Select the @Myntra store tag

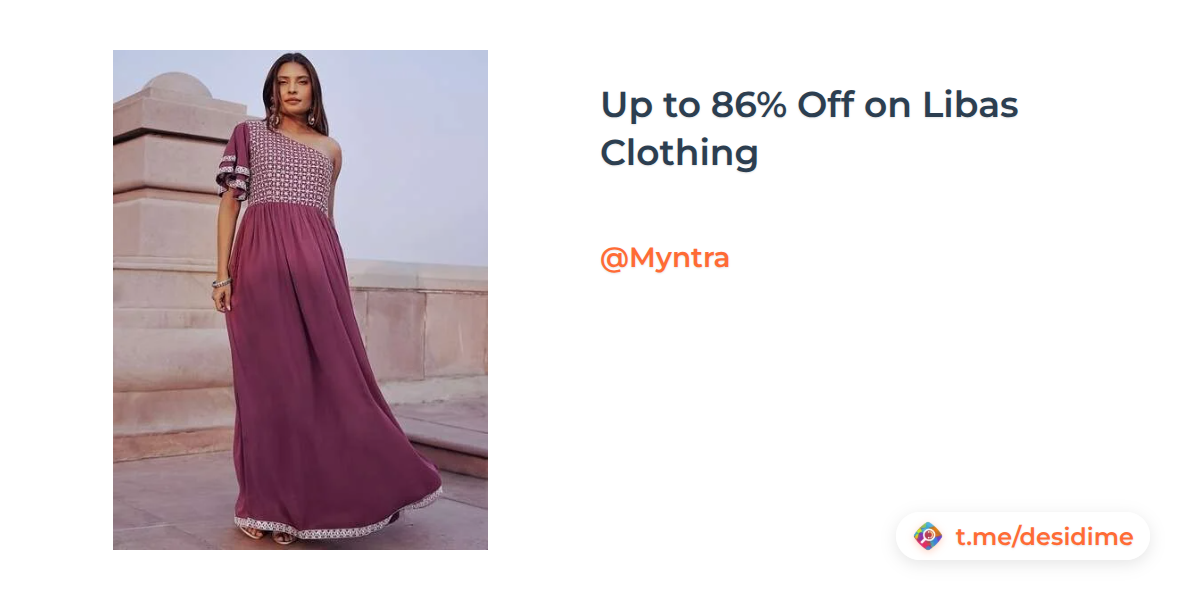tap(665, 258)
